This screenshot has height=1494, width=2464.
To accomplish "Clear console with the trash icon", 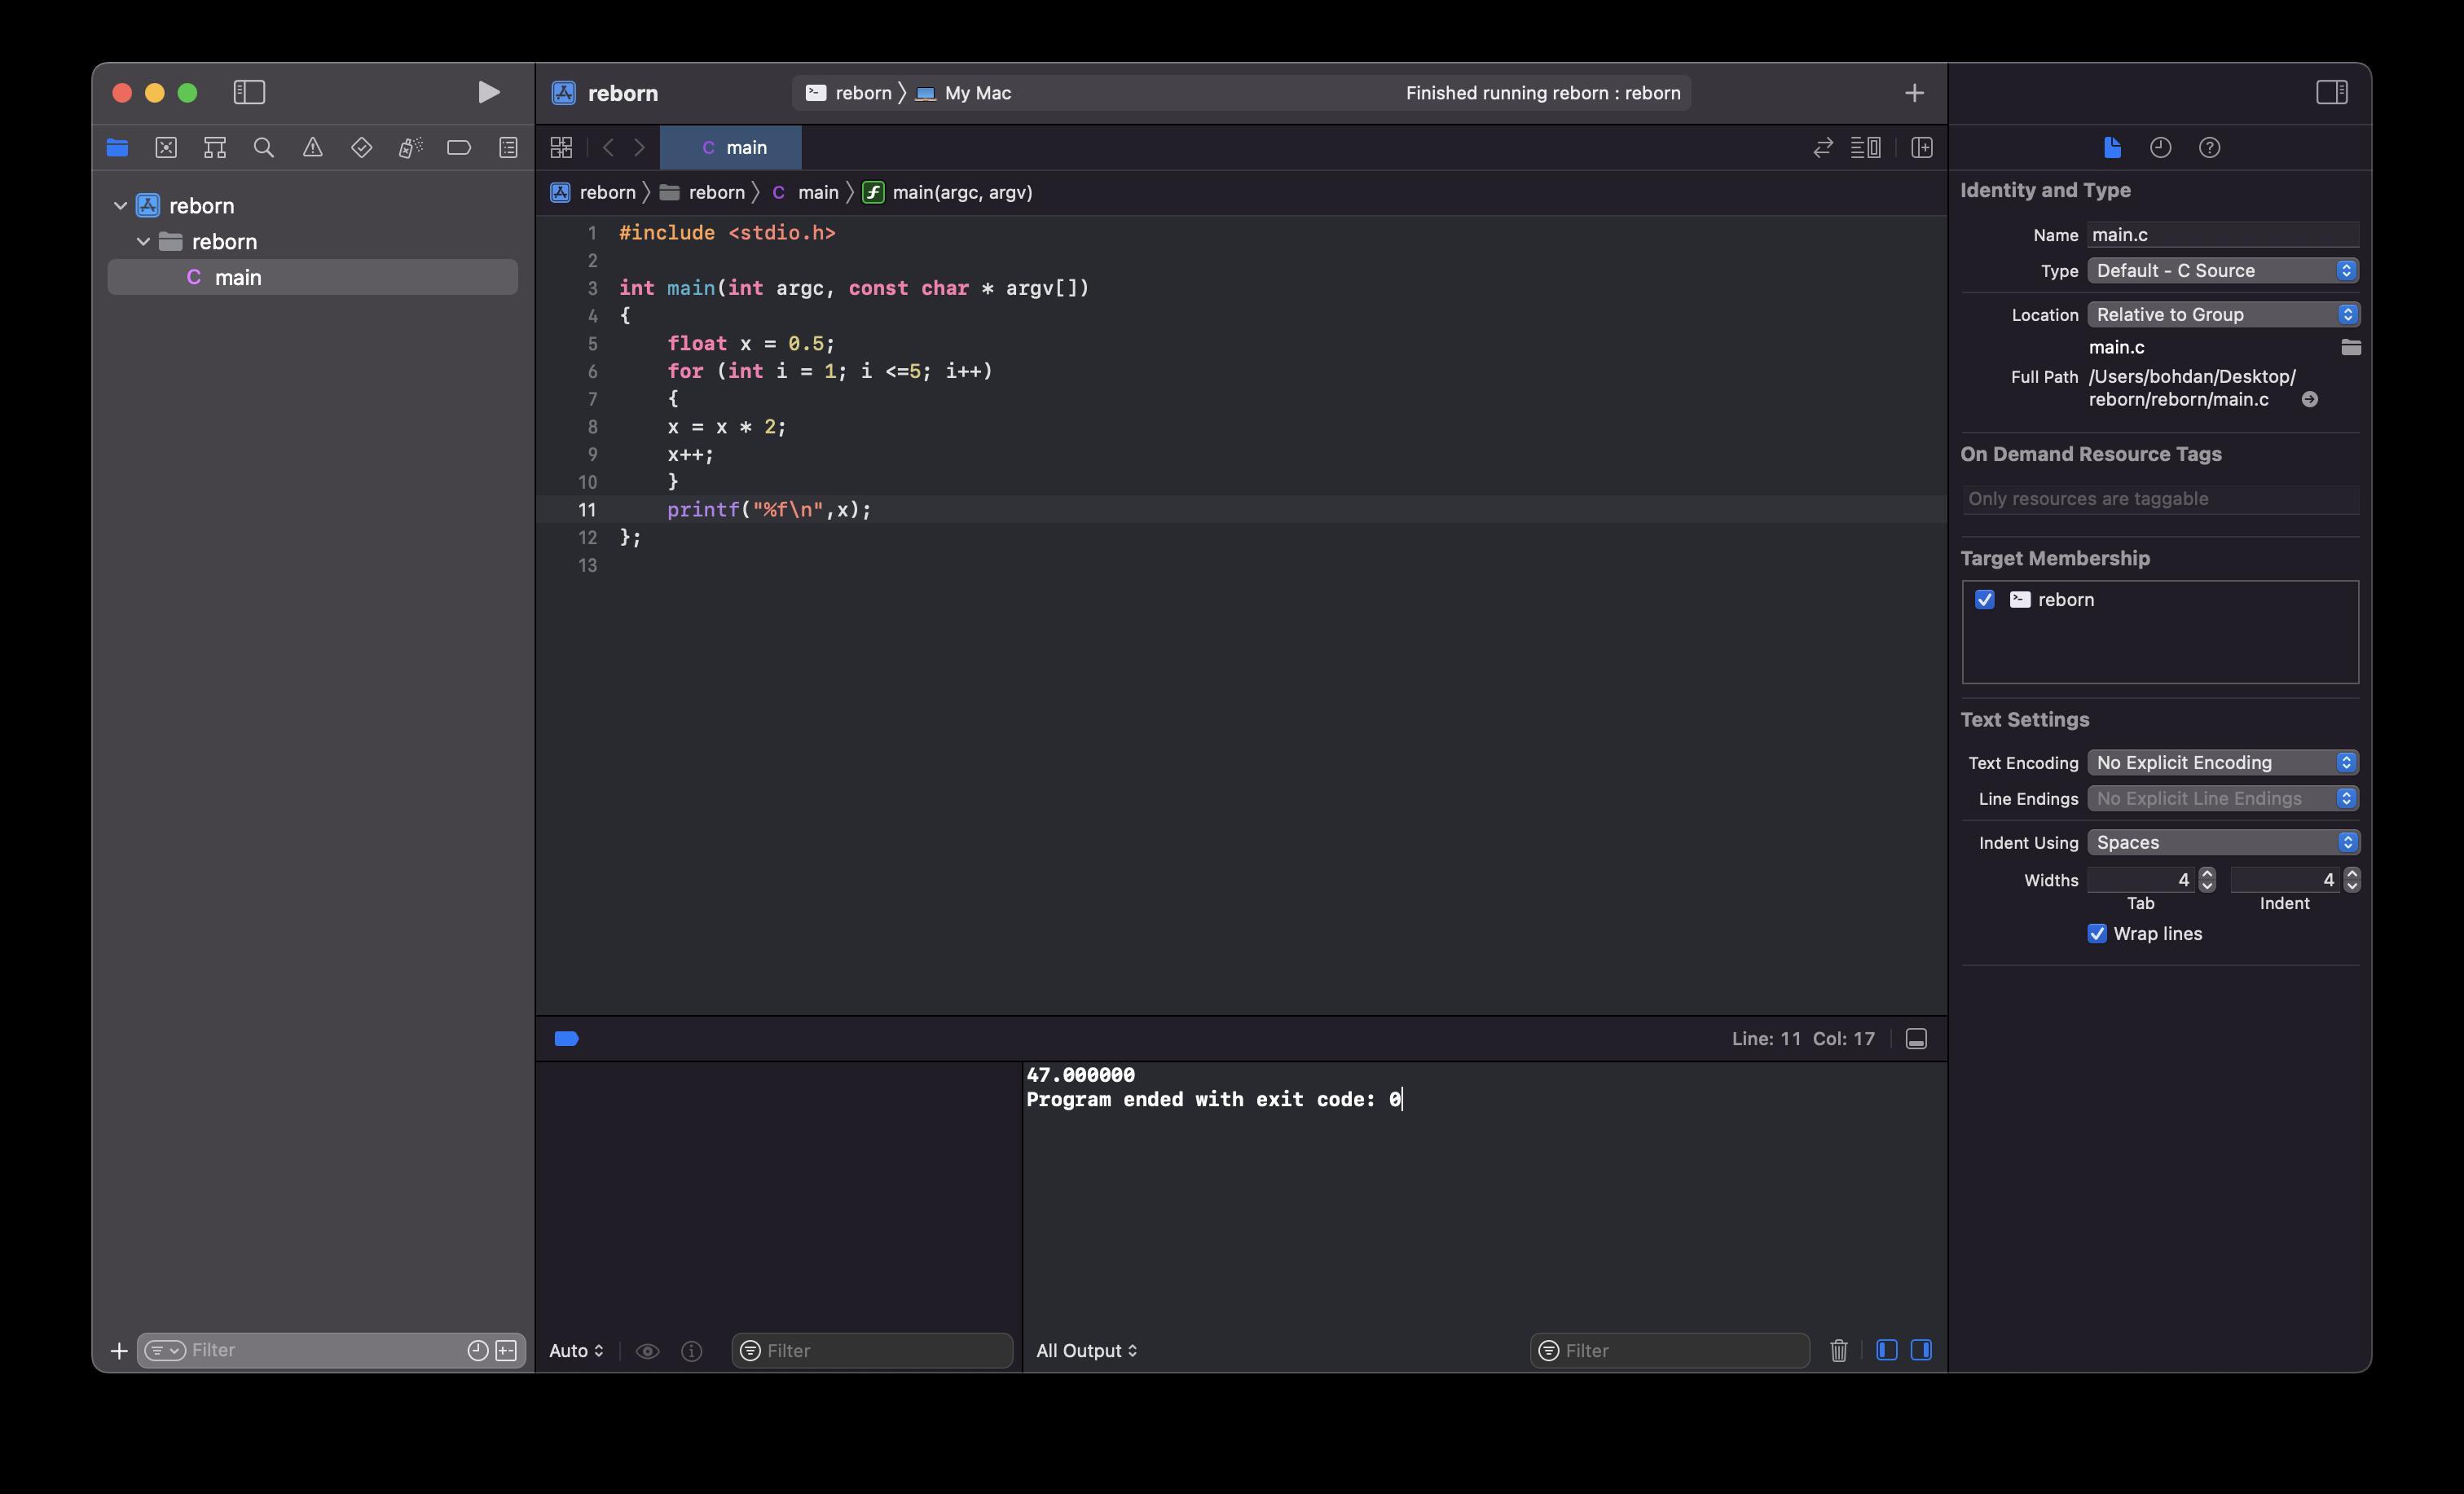I will [1838, 1350].
